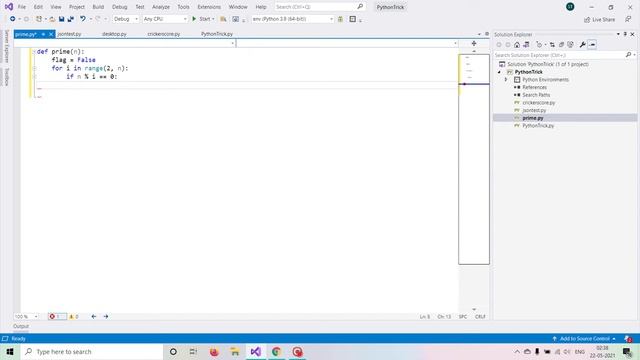Open the Server Explorer side tab

6,46
